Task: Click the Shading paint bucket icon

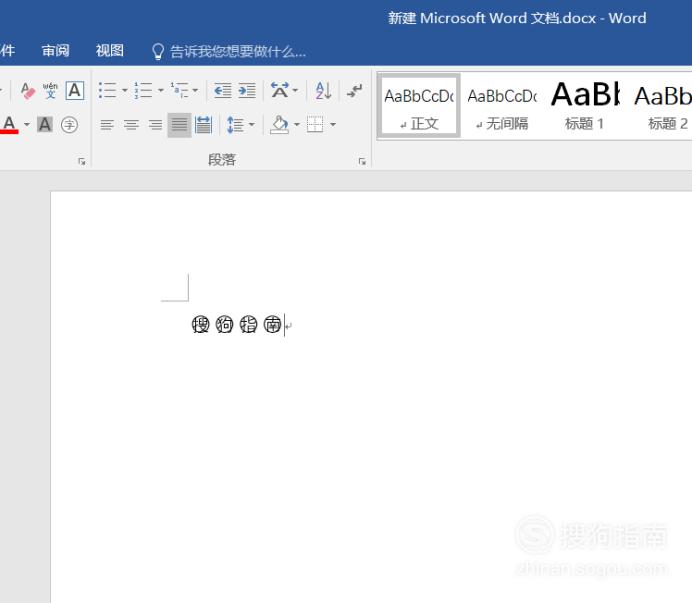Action: 279,125
